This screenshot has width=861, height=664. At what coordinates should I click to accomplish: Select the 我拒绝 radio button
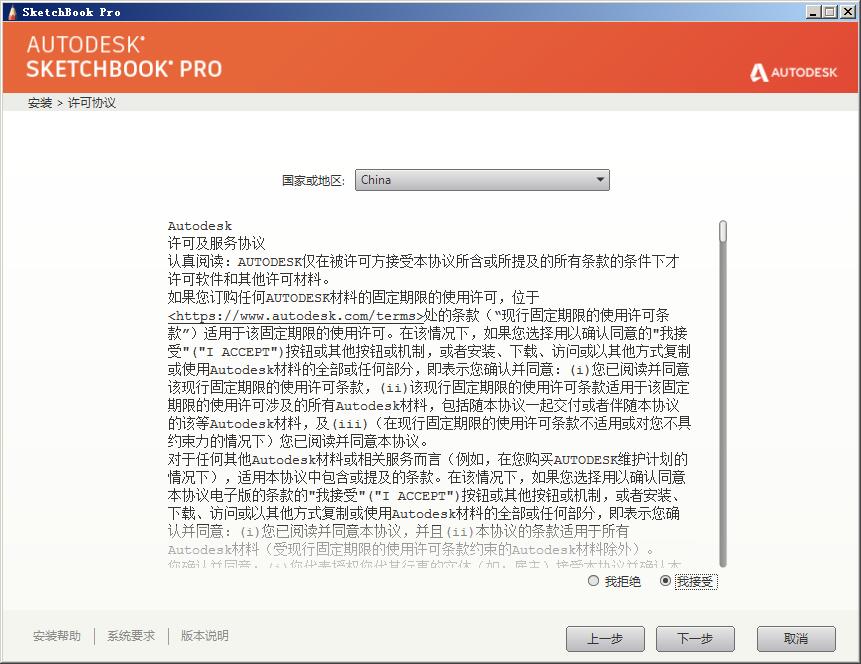(593, 581)
